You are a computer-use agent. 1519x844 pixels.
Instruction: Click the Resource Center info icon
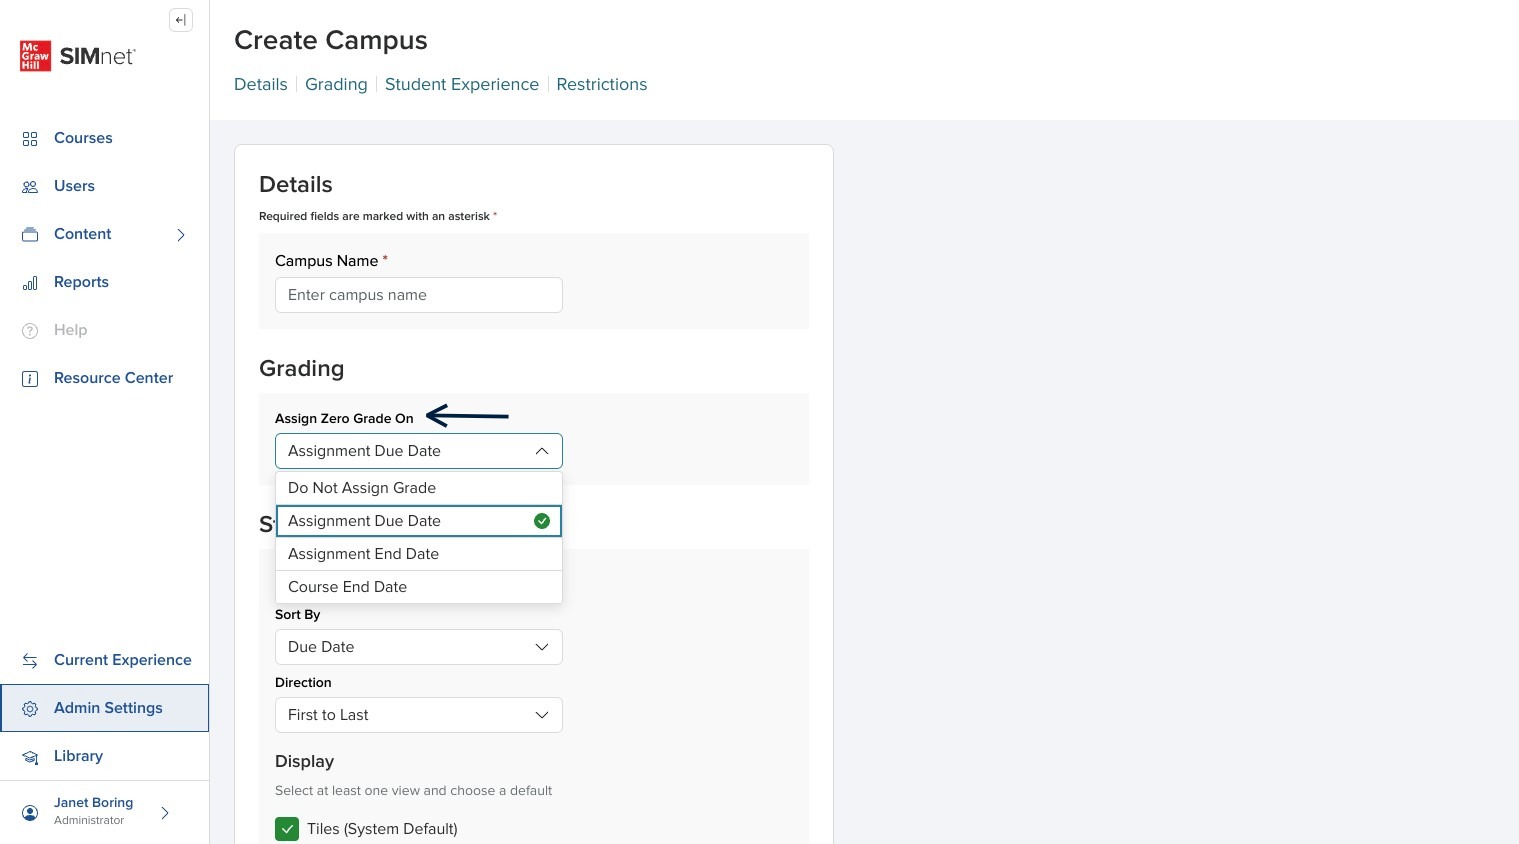(30, 379)
